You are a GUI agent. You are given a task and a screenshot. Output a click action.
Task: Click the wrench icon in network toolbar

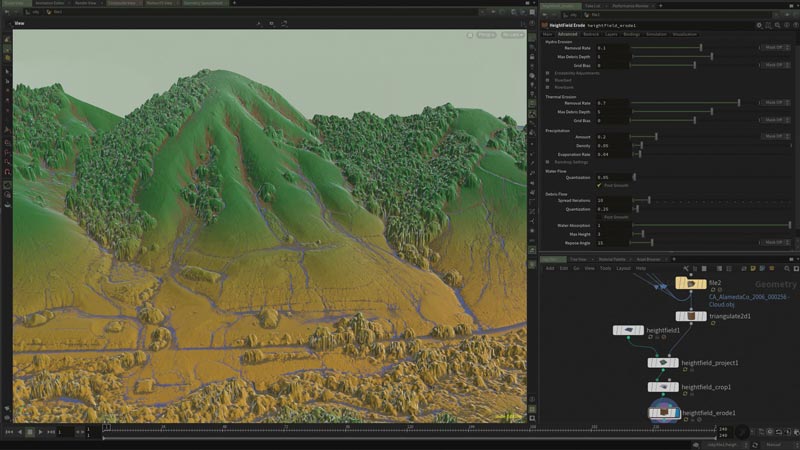[x=686, y=268]
